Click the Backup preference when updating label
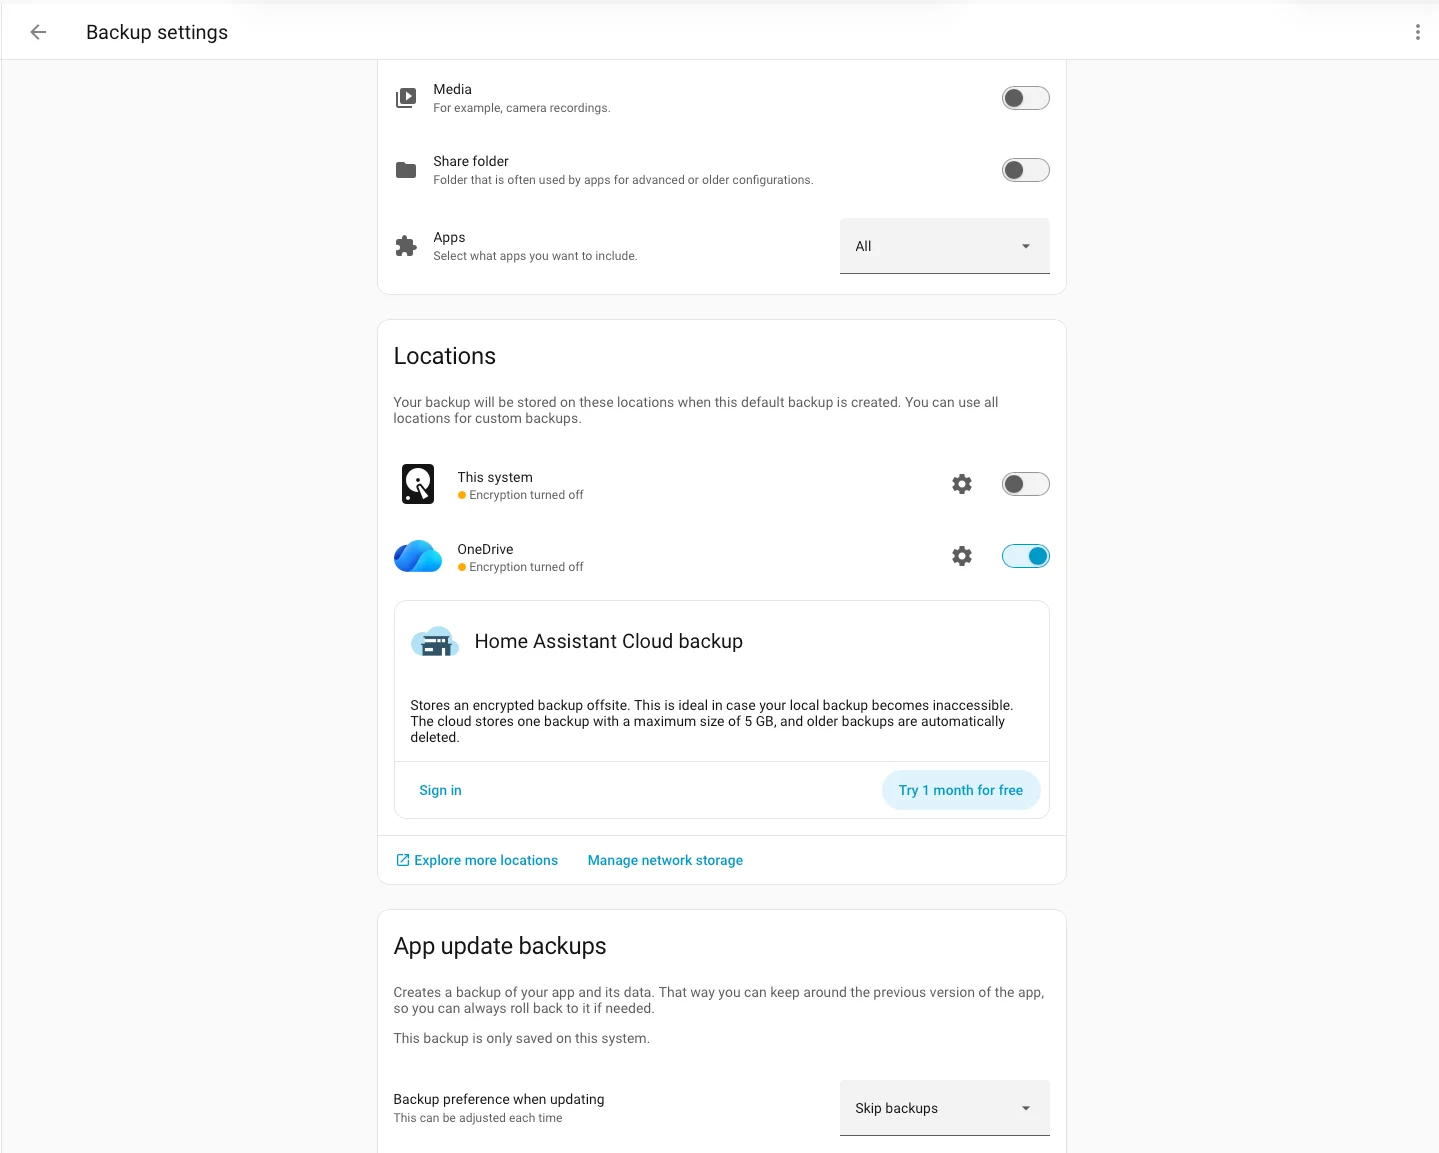 tap(499, 1099)
